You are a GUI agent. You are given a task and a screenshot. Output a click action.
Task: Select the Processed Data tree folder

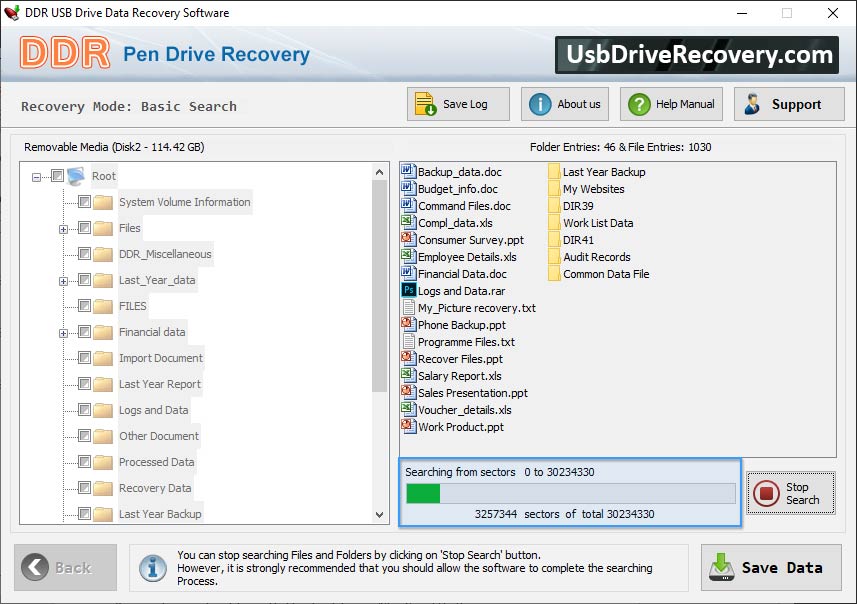pos(156,462)
